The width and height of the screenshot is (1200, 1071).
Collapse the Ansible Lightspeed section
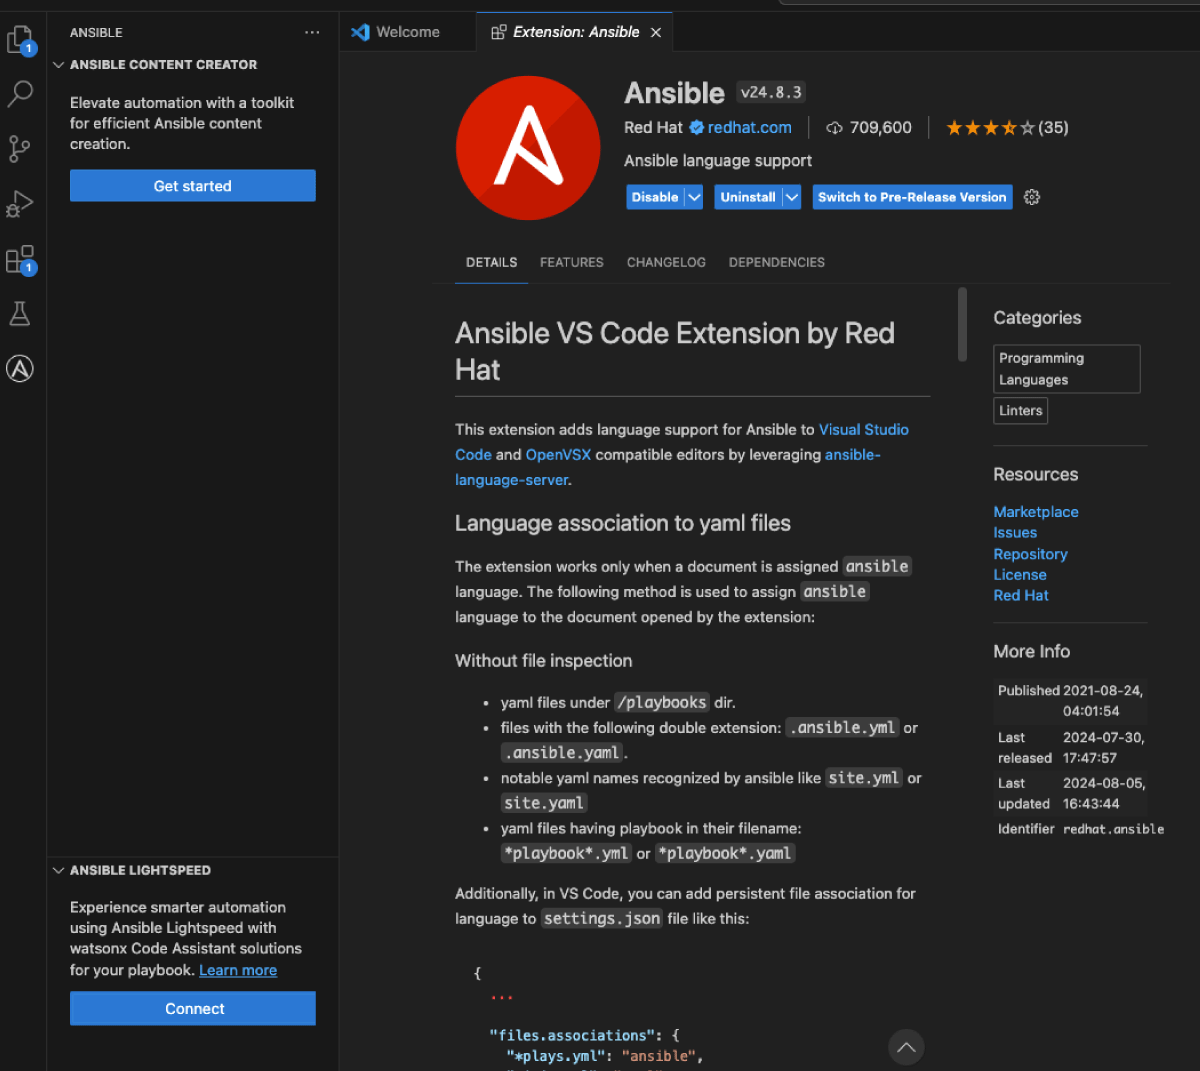click(x=58, y=870)
